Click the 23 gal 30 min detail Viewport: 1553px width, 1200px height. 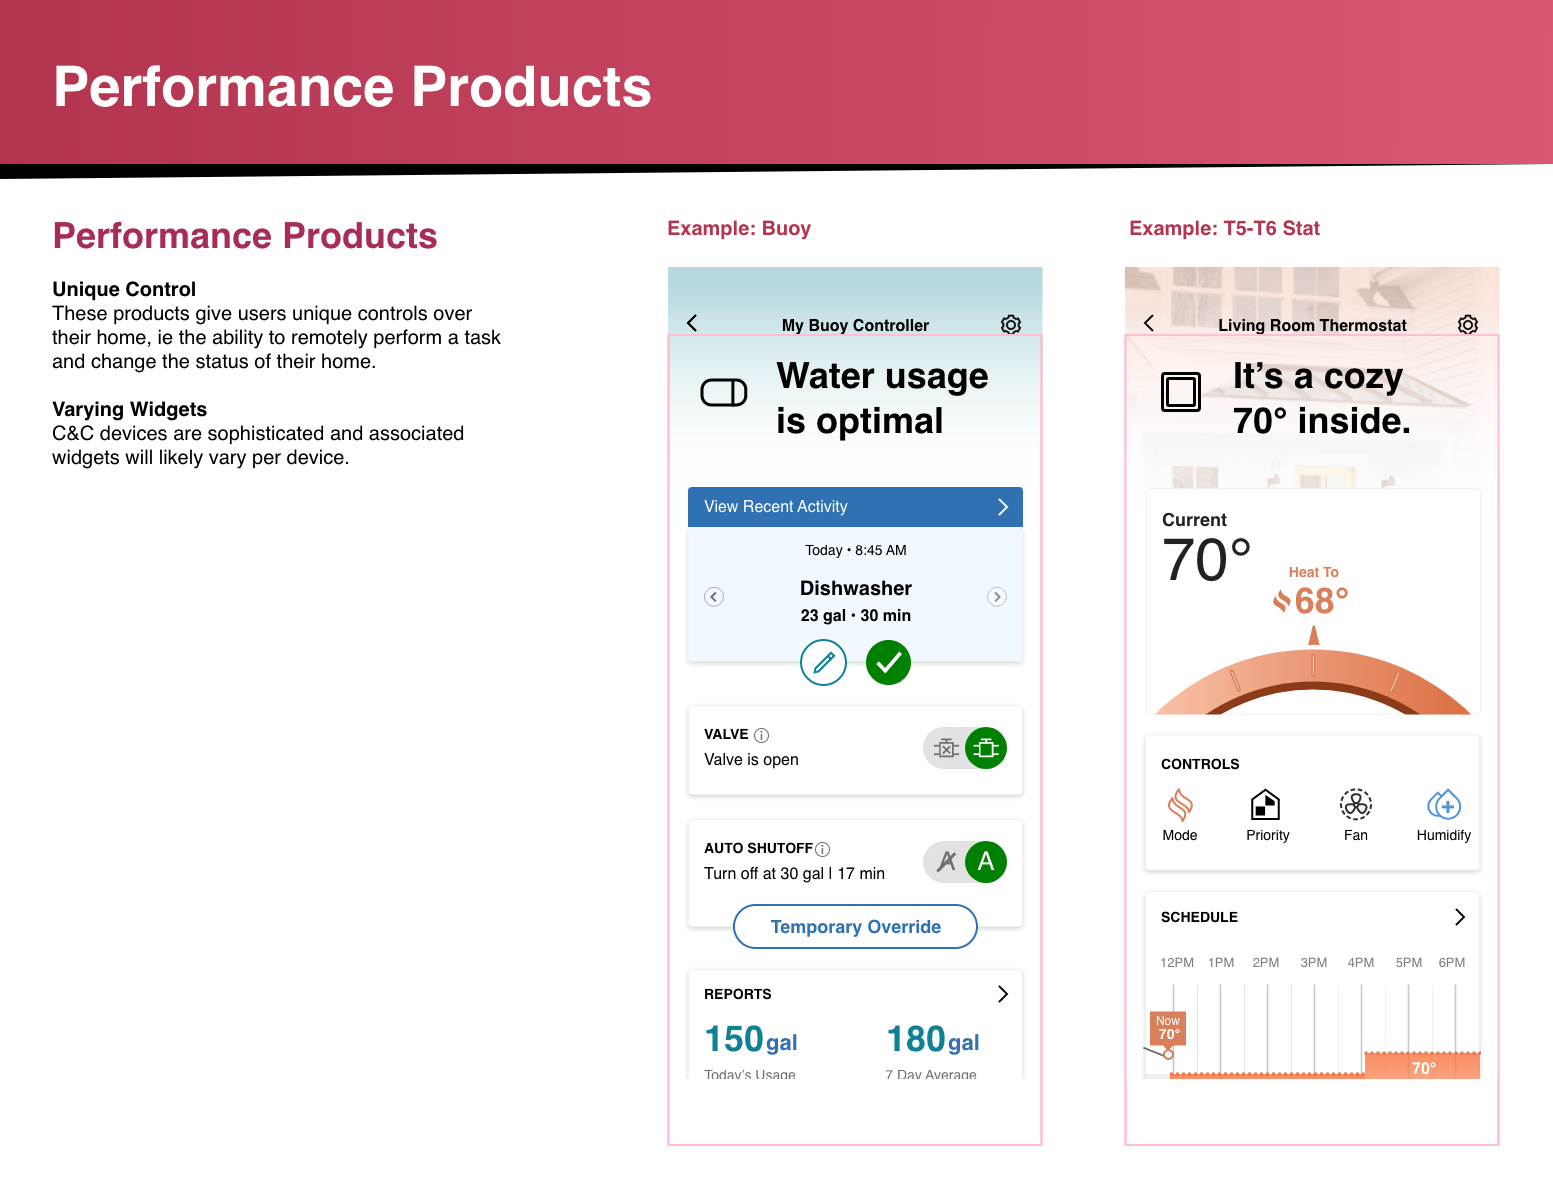[x=855, y=616]
